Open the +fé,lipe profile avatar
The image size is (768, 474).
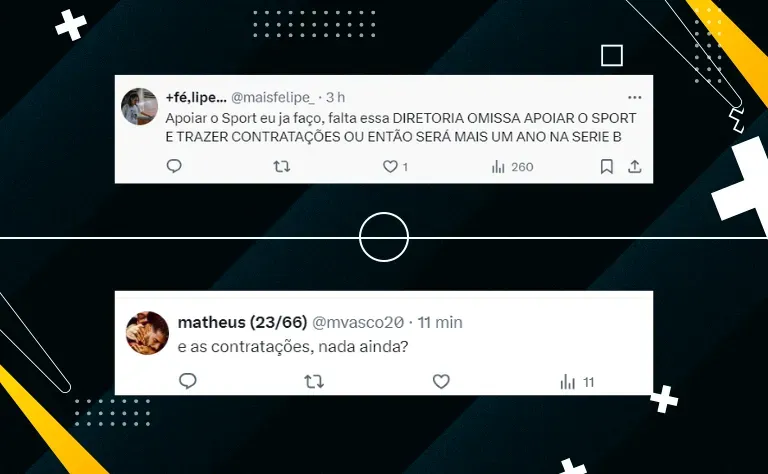tap(140, 106)
